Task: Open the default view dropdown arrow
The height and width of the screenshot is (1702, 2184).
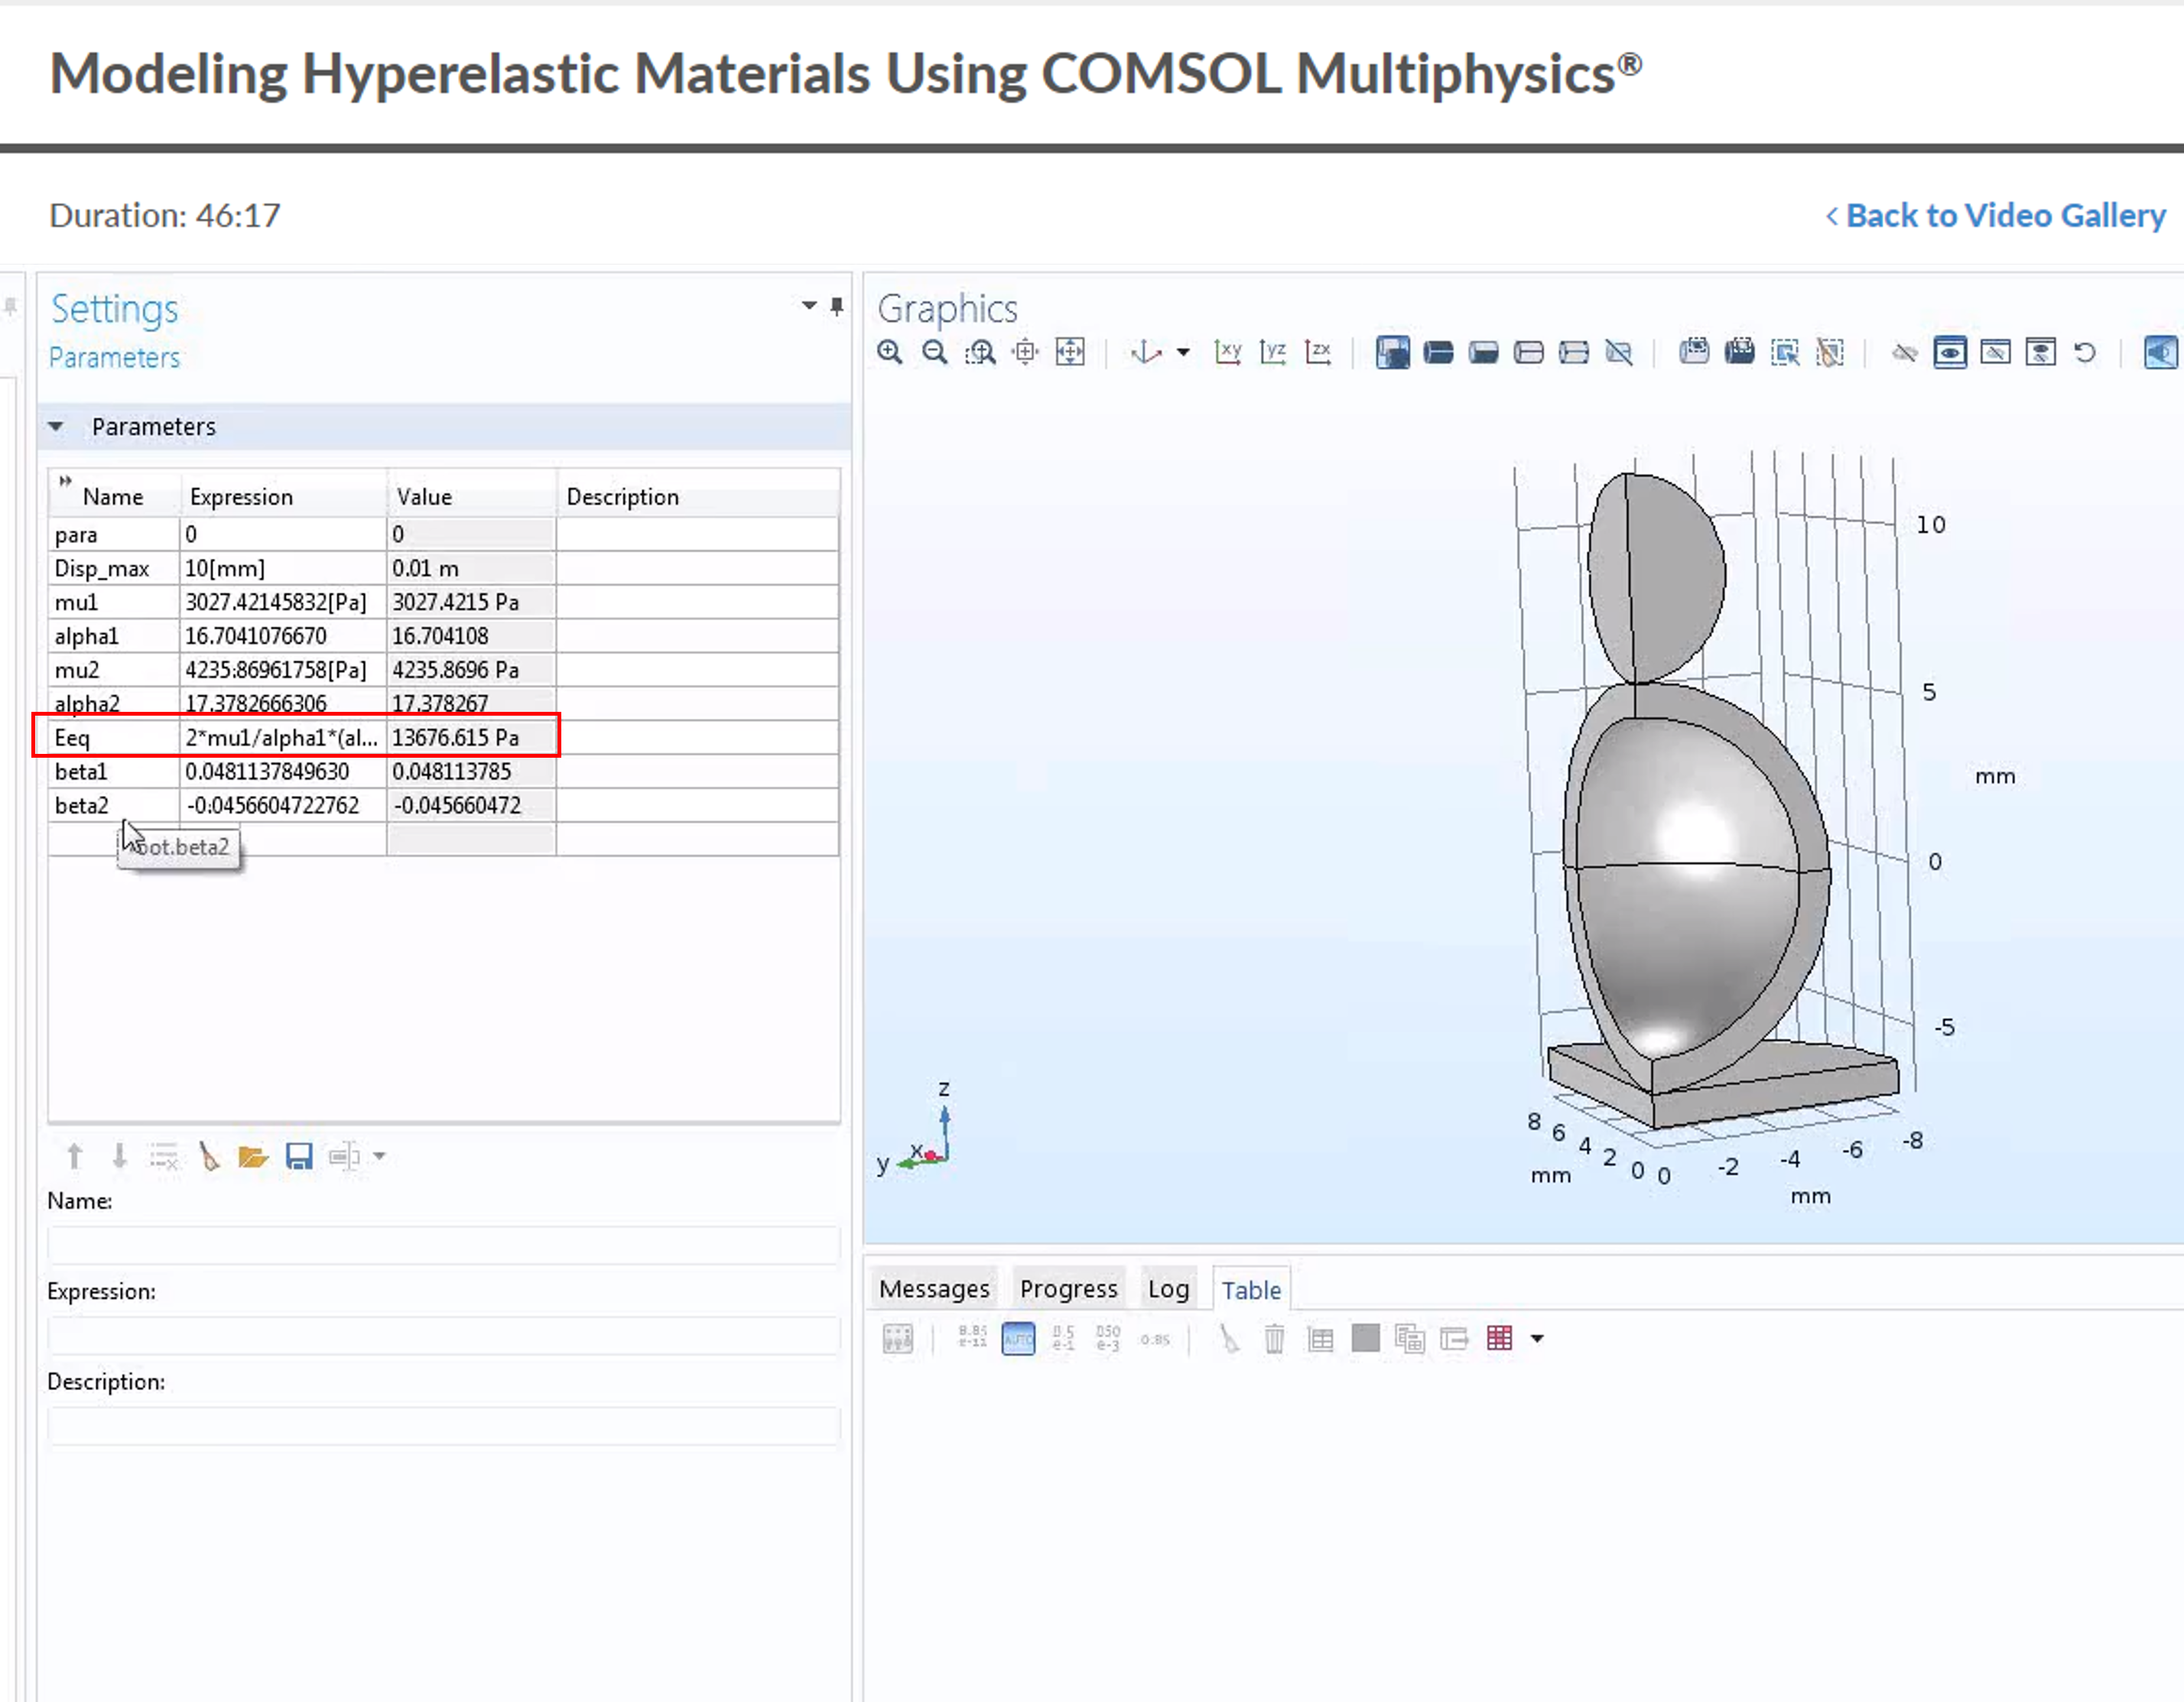Action: click(1183, 352)
